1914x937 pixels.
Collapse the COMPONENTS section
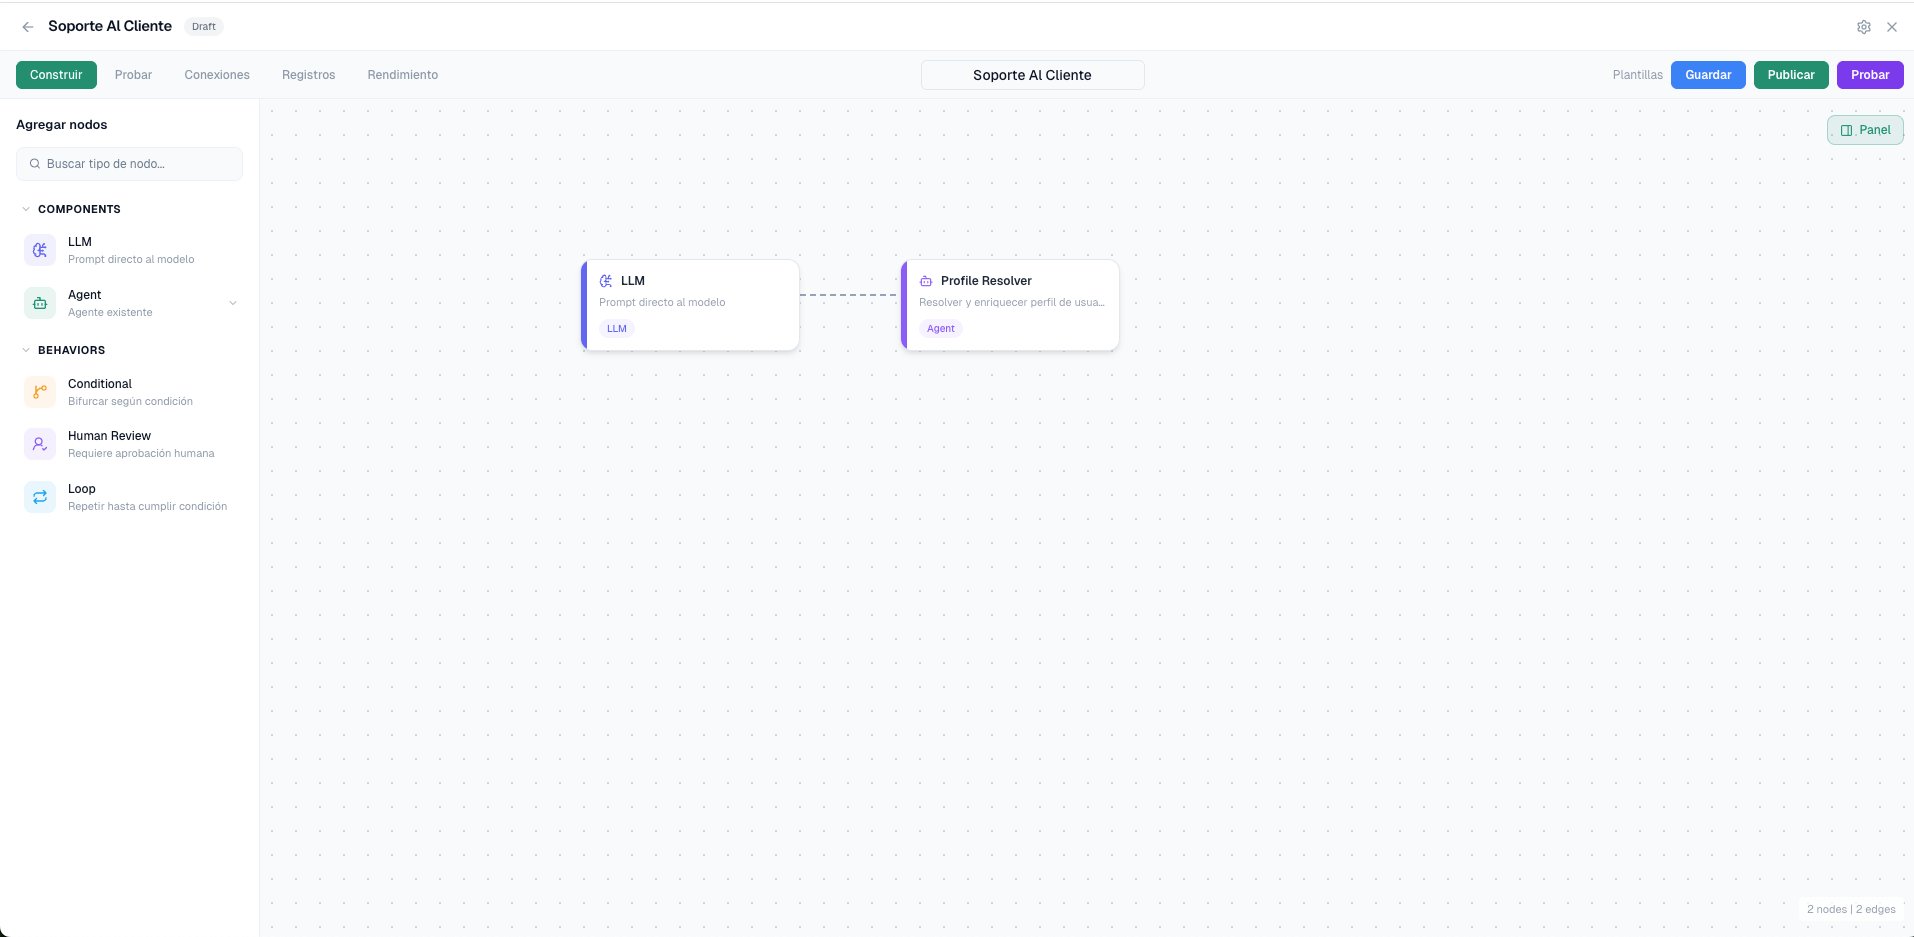pyautogui.click(x=25, y=209)
